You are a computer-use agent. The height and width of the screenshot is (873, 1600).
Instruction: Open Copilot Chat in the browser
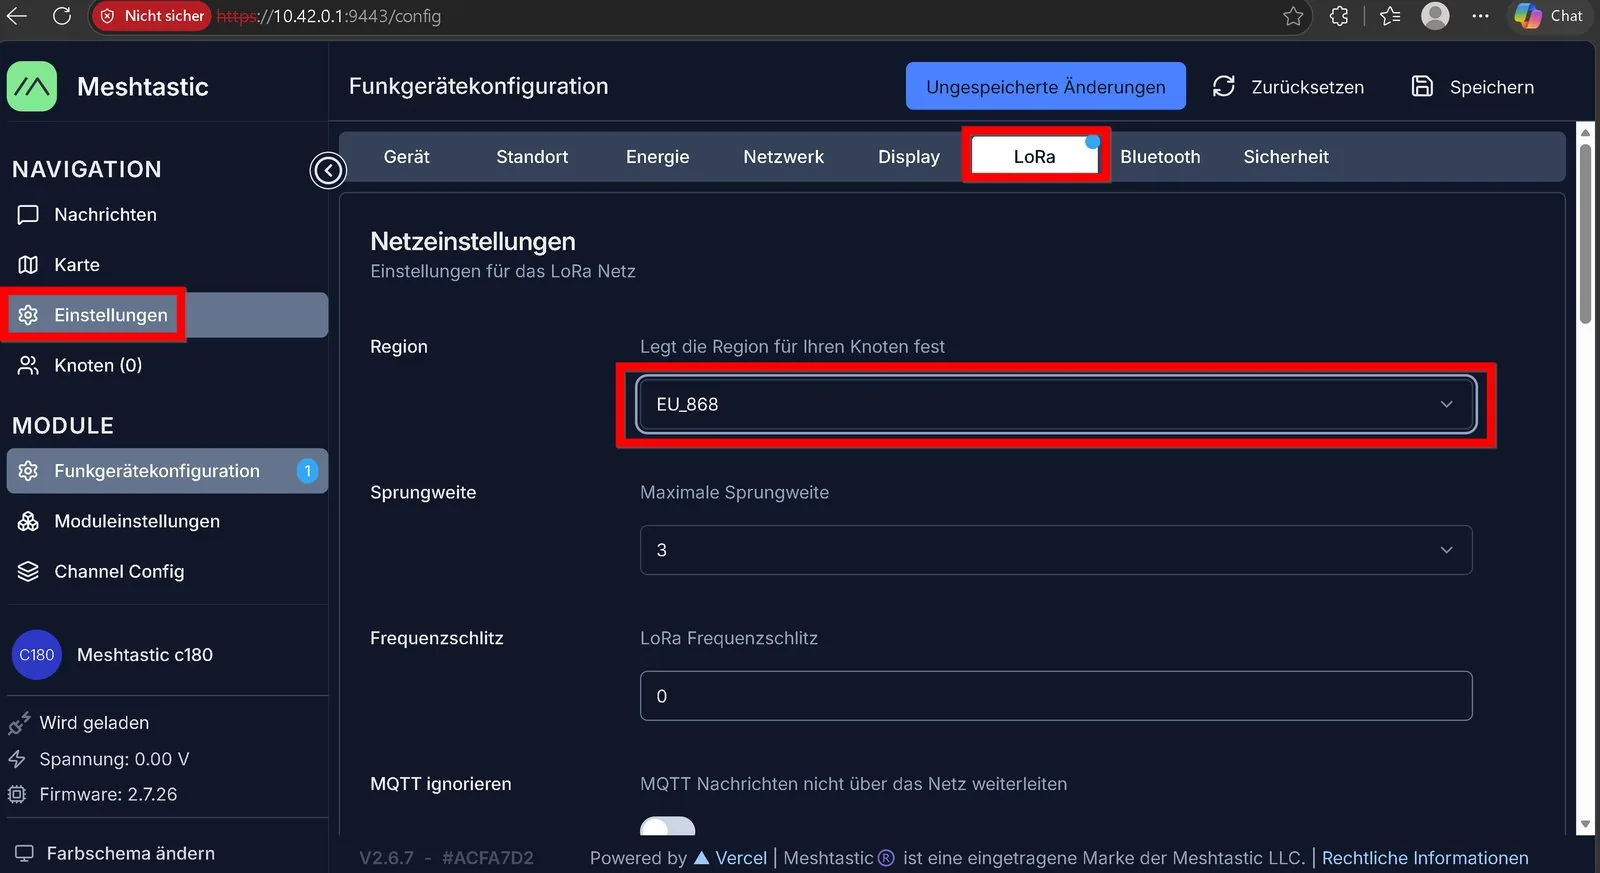1548,16
